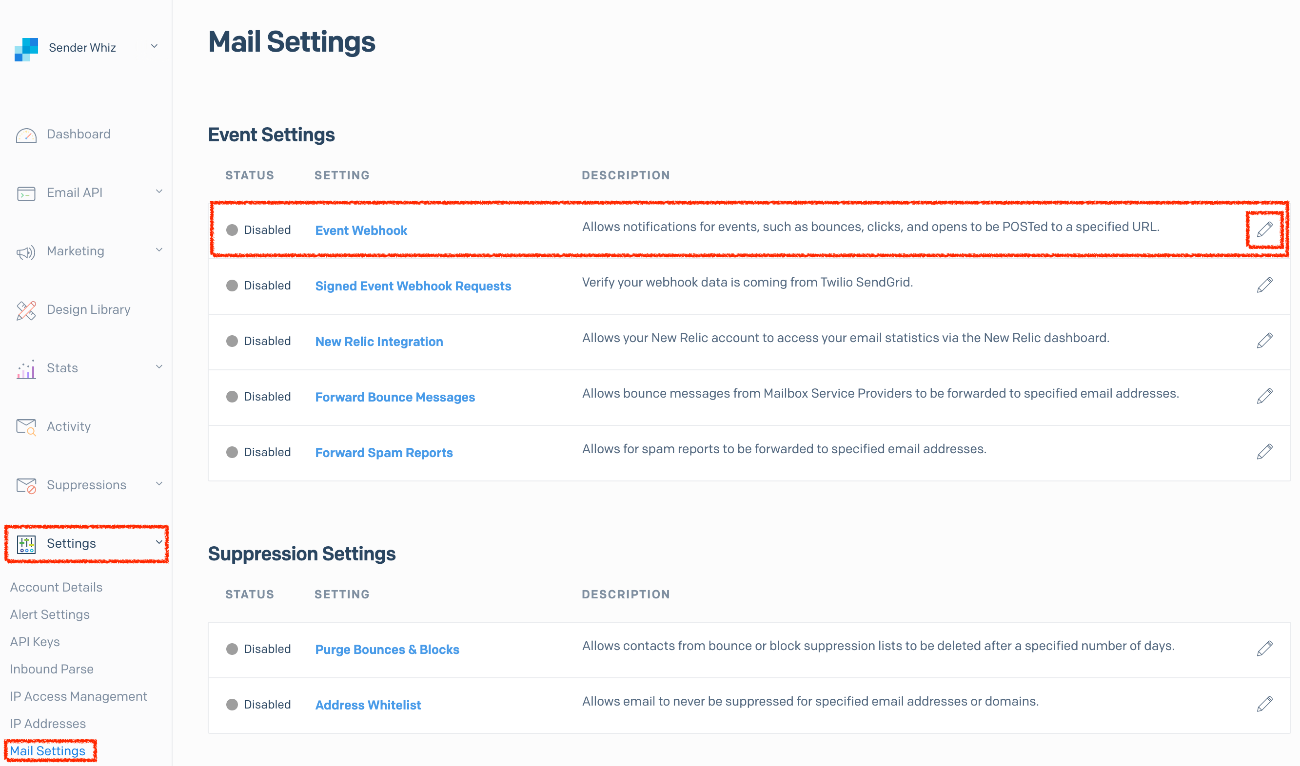
Task: Open the Forward Spam Reports link
Action: coord(384,453)
